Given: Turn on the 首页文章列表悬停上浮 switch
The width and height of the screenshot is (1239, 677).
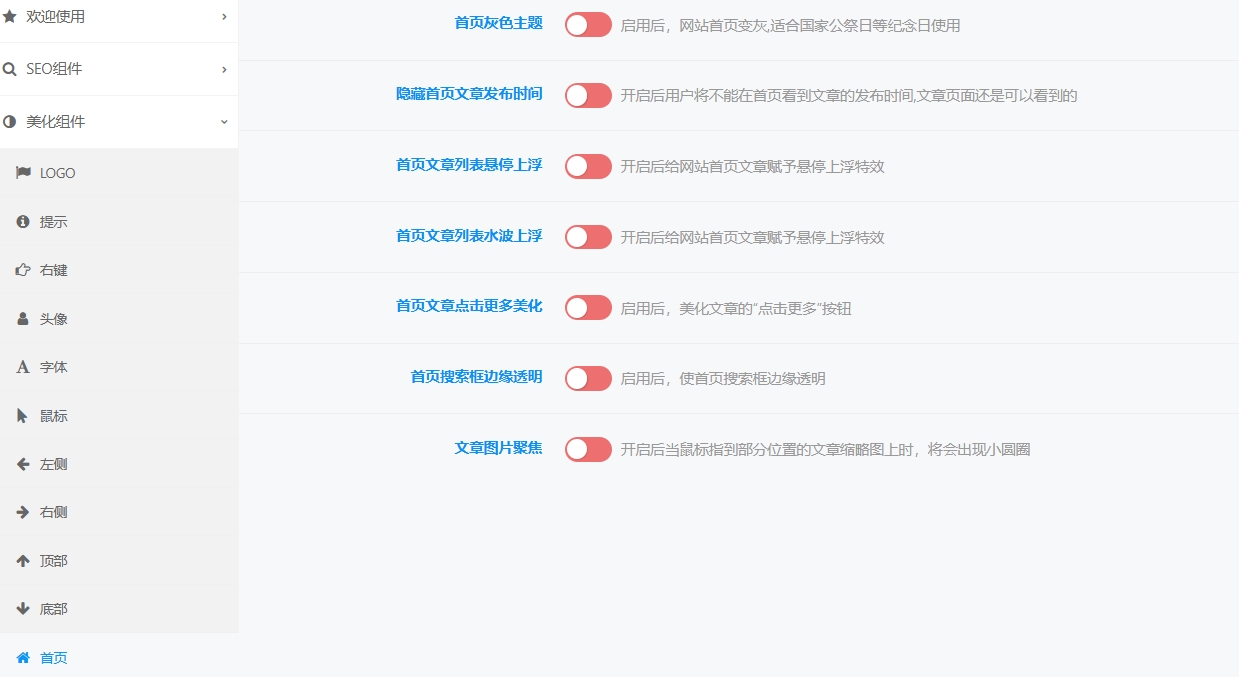Looking at the screenshot, I should (x=588, y=166).
